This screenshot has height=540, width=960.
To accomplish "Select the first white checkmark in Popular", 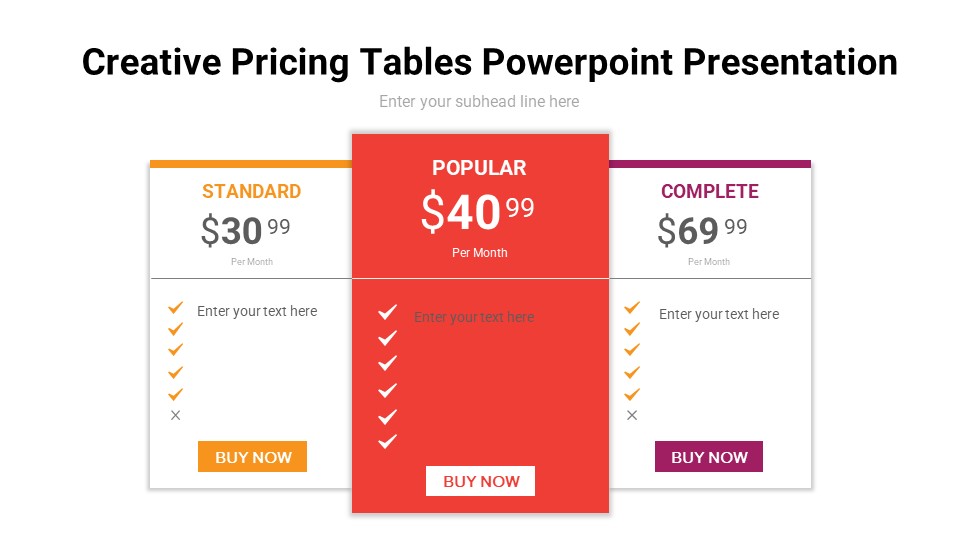I will pyautogui.click(x=388, y=312).
